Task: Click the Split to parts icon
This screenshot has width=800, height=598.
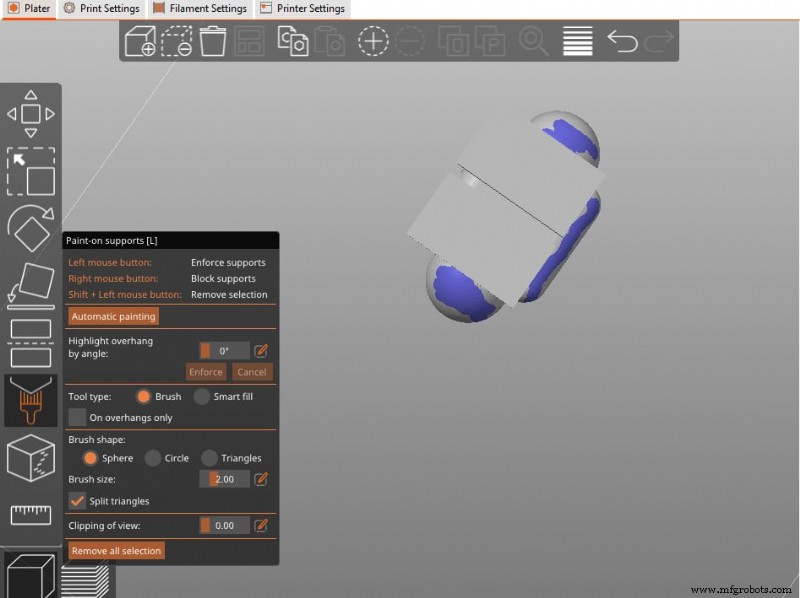Action: click(x=489, y=41)
